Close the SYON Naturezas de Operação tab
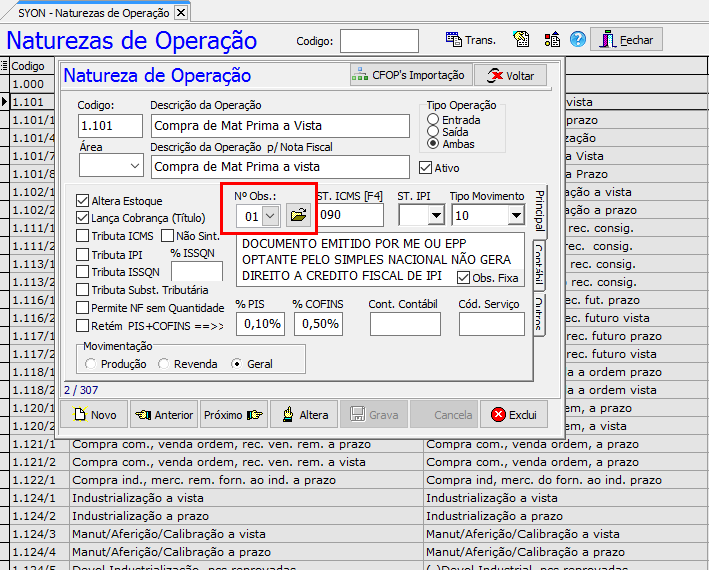 pyautogui.click(x=180, y=13)
